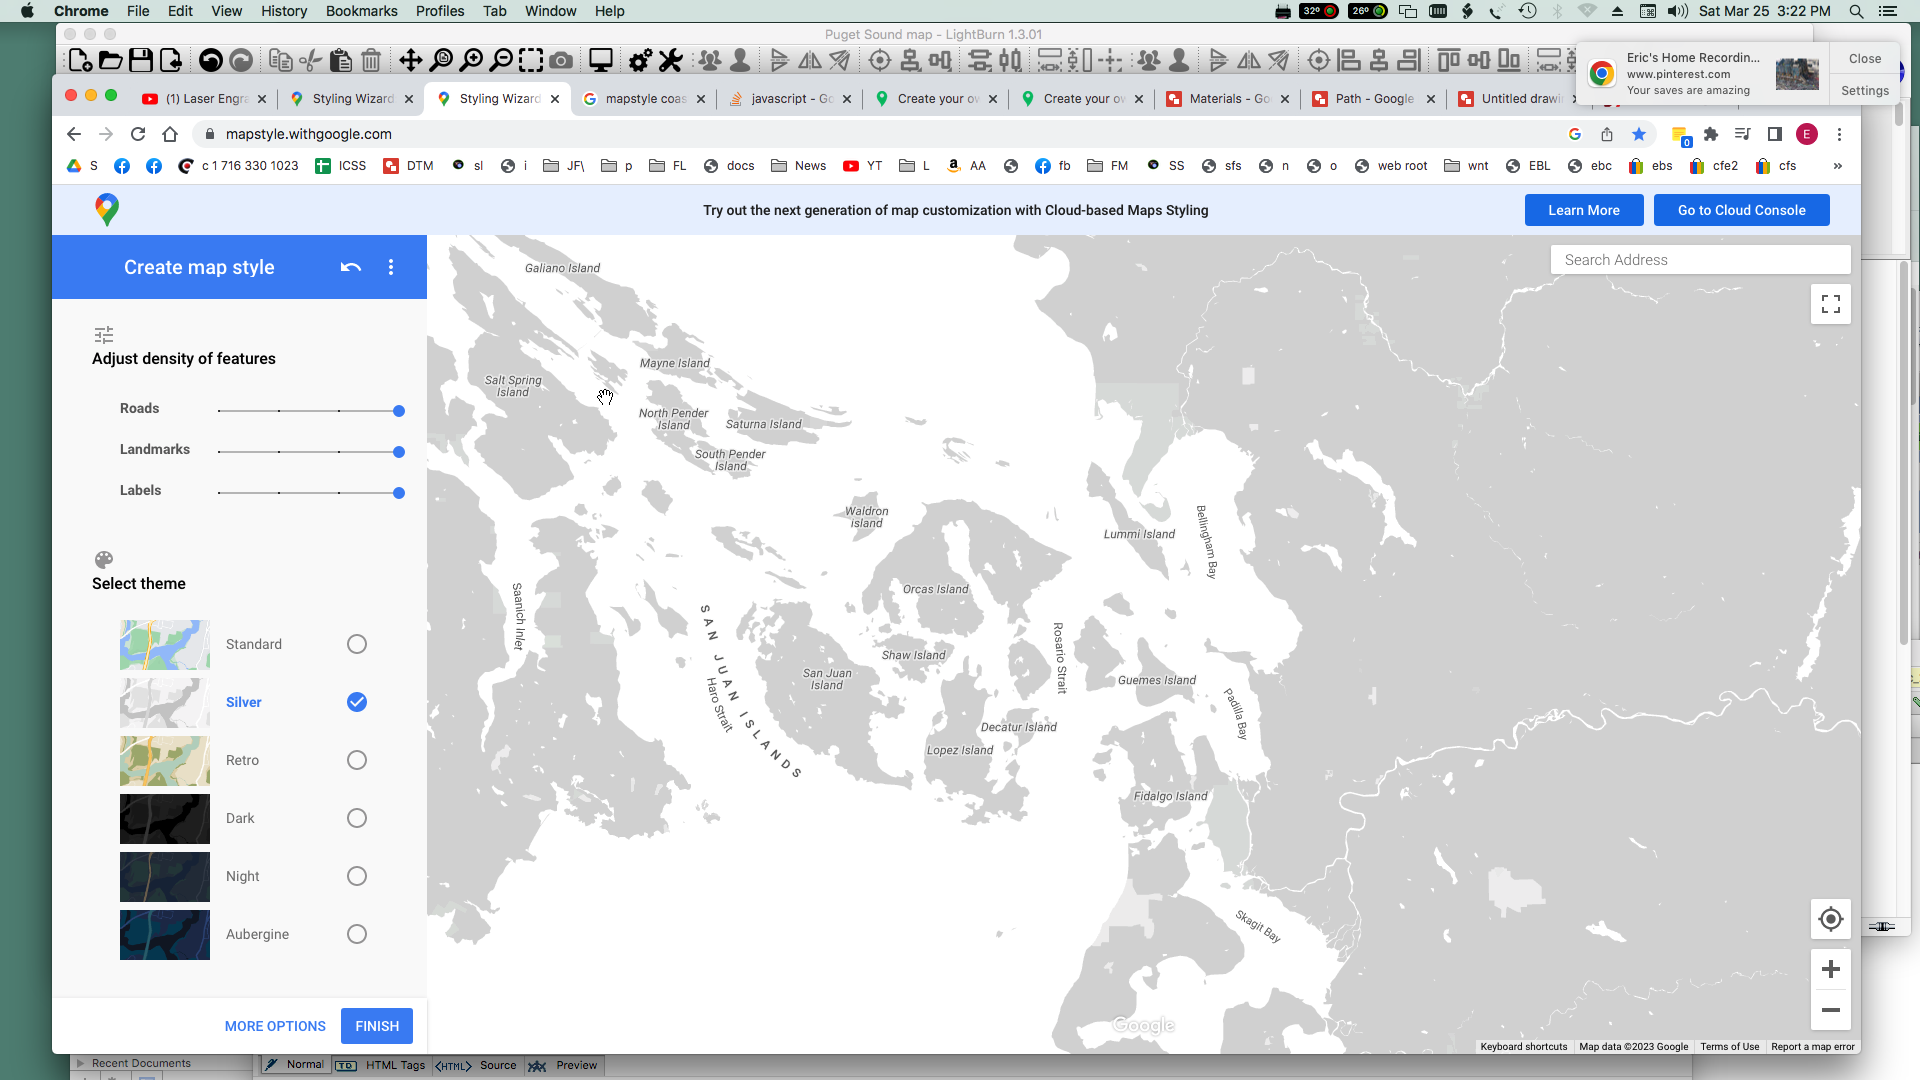Click the FINISH button
This screenshot has height=1080, width=1920.
[376, 1026]
